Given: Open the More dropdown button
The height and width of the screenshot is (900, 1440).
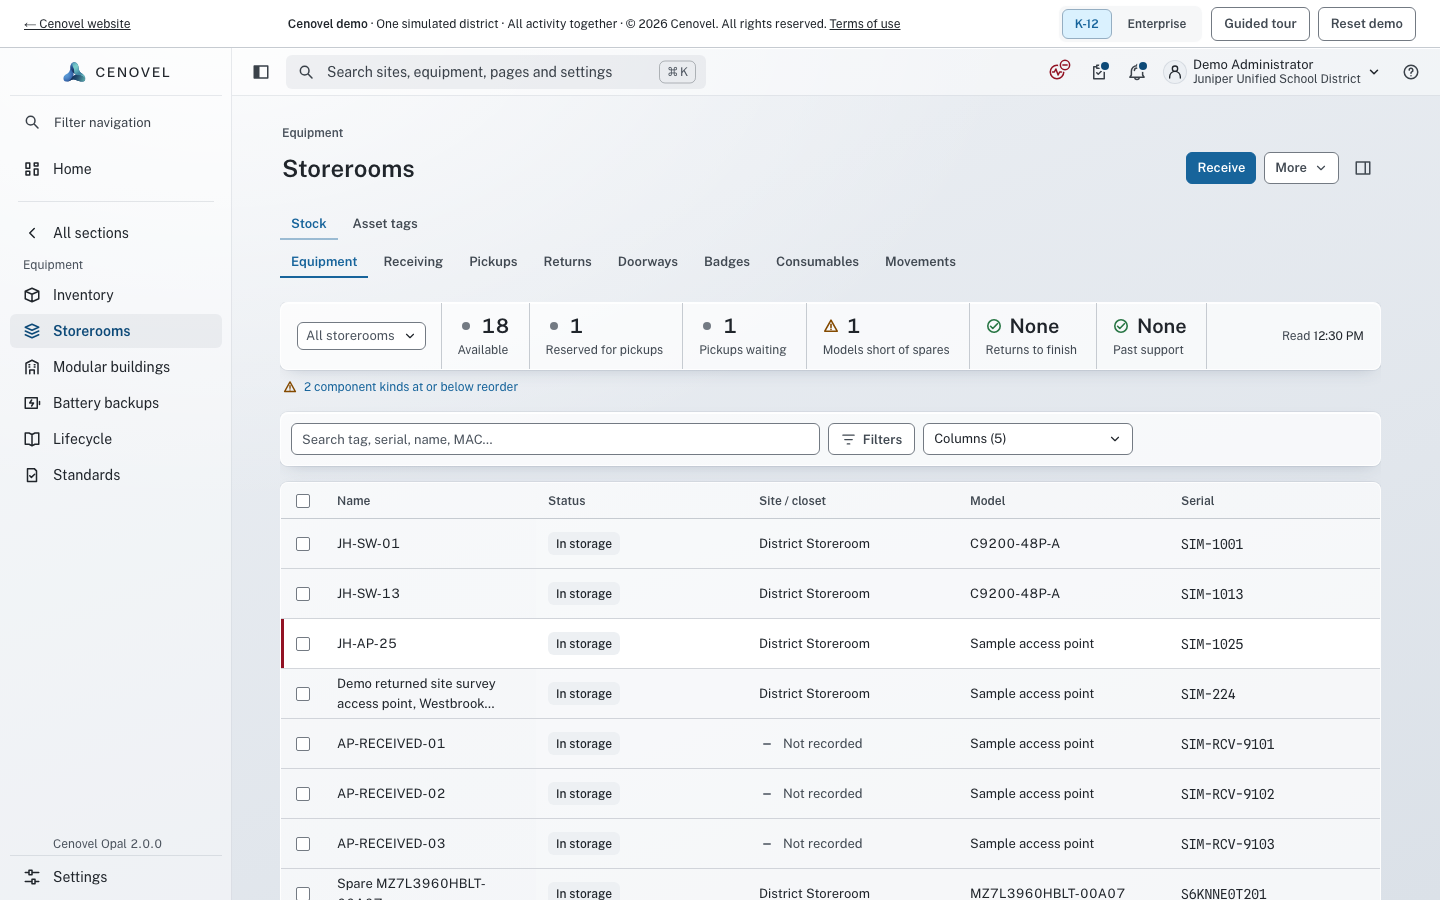Looking at the screenshot, I should click(1301, 168).
